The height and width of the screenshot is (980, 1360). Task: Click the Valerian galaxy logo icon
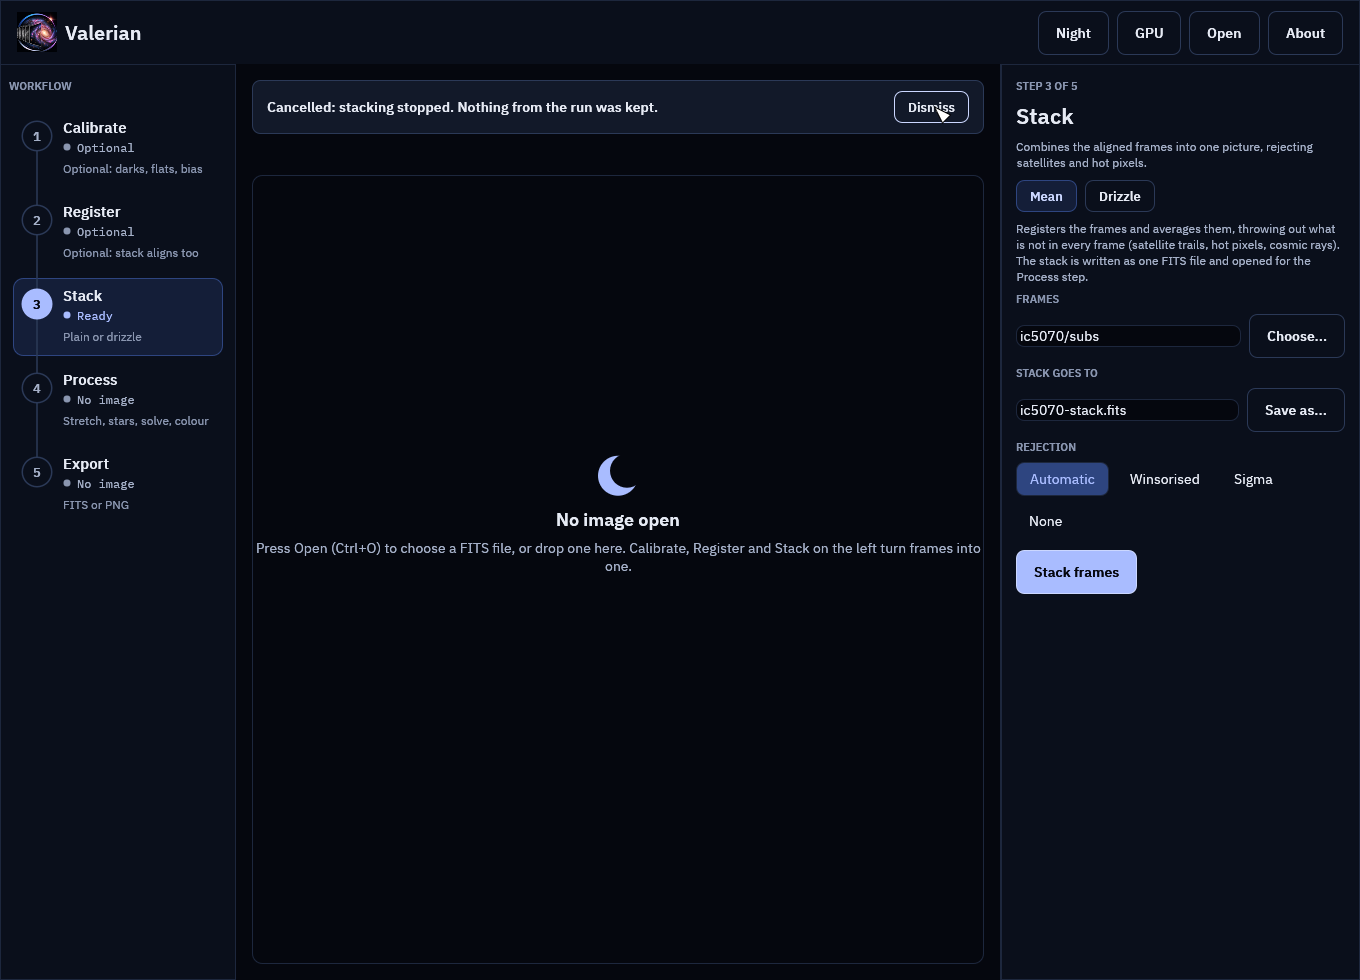pos(37,33)
